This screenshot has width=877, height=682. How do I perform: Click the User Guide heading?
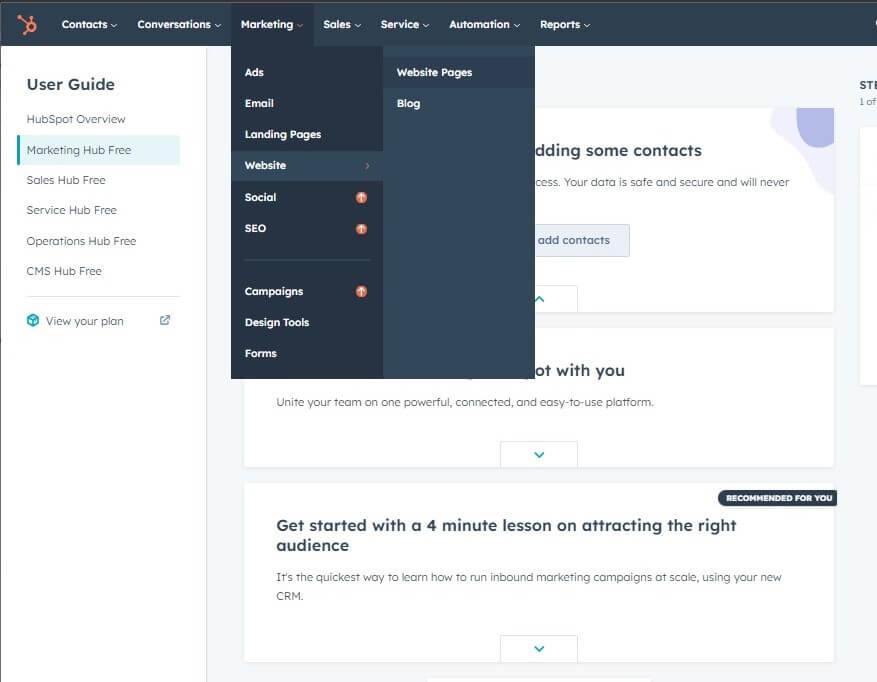point(71,84)
